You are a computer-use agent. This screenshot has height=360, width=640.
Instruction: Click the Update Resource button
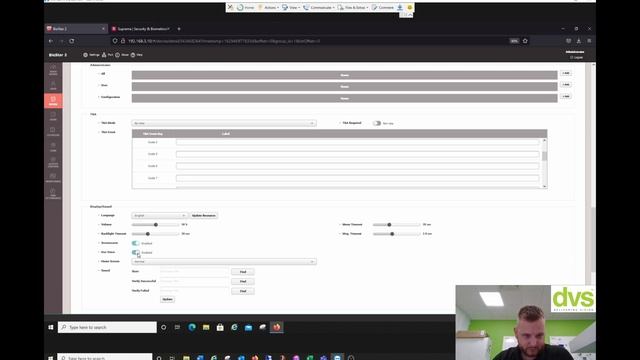pyautogui.click(x=204, y=216)
